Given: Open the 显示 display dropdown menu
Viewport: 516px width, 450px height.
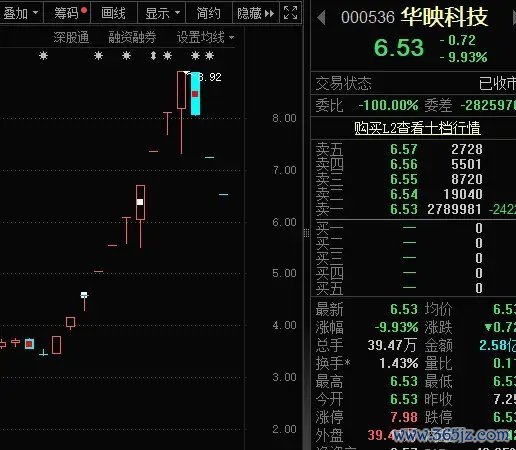Looking at the screenshot, I should click(162, 13).
